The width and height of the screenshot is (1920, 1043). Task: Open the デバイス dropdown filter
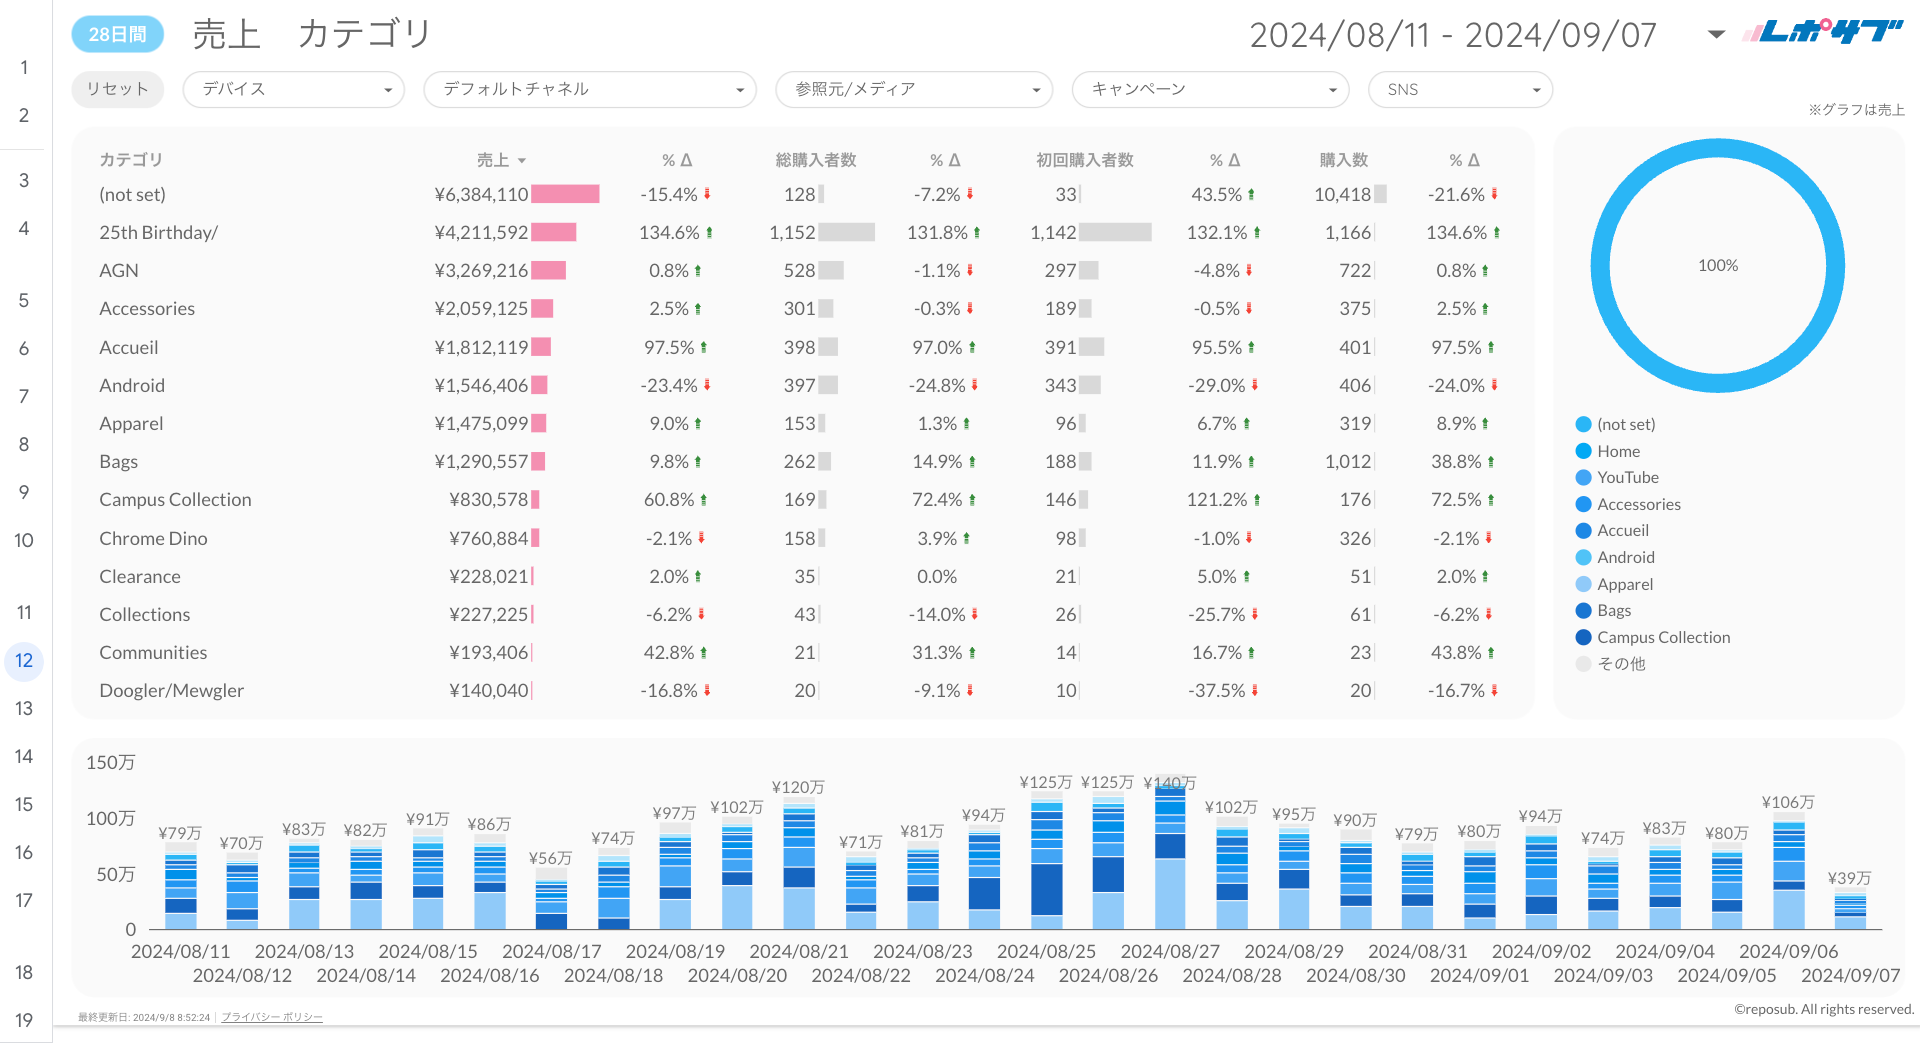click(293, 90)
